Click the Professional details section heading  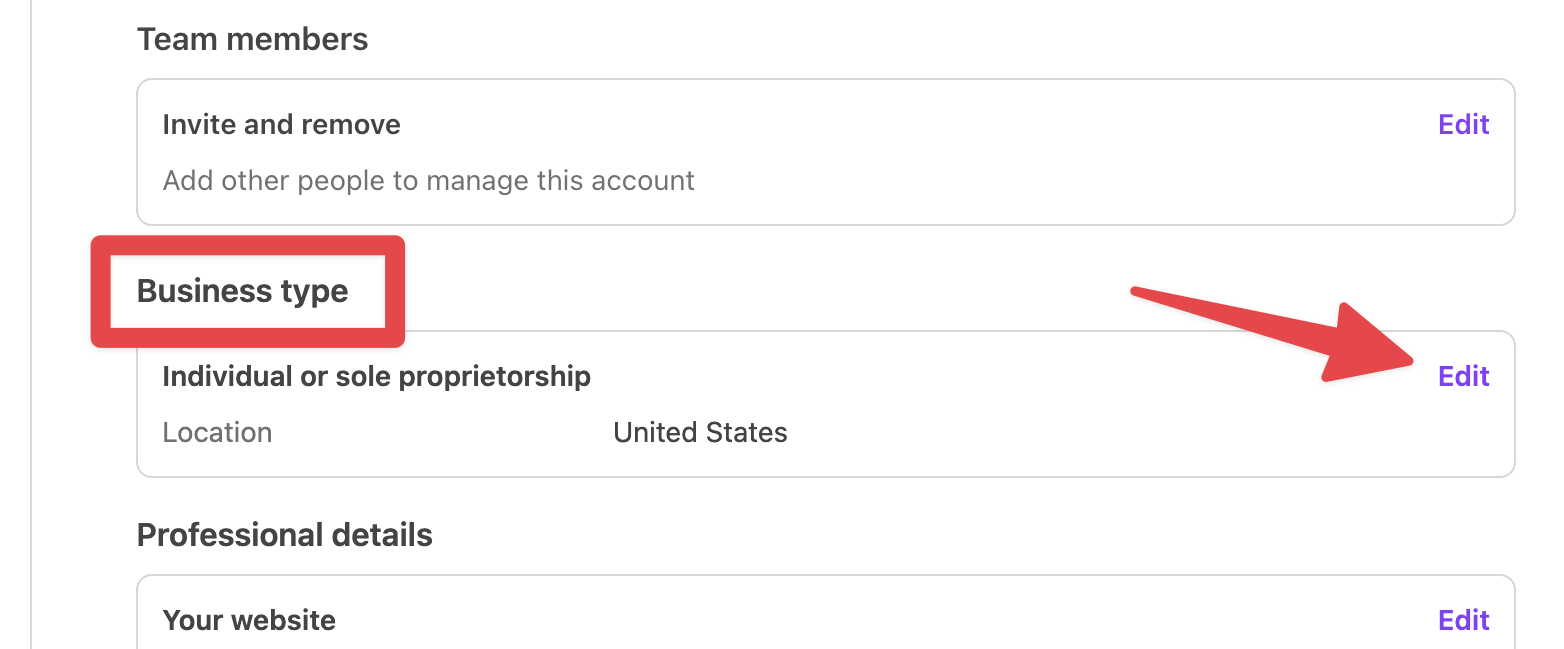click(284, 535)
